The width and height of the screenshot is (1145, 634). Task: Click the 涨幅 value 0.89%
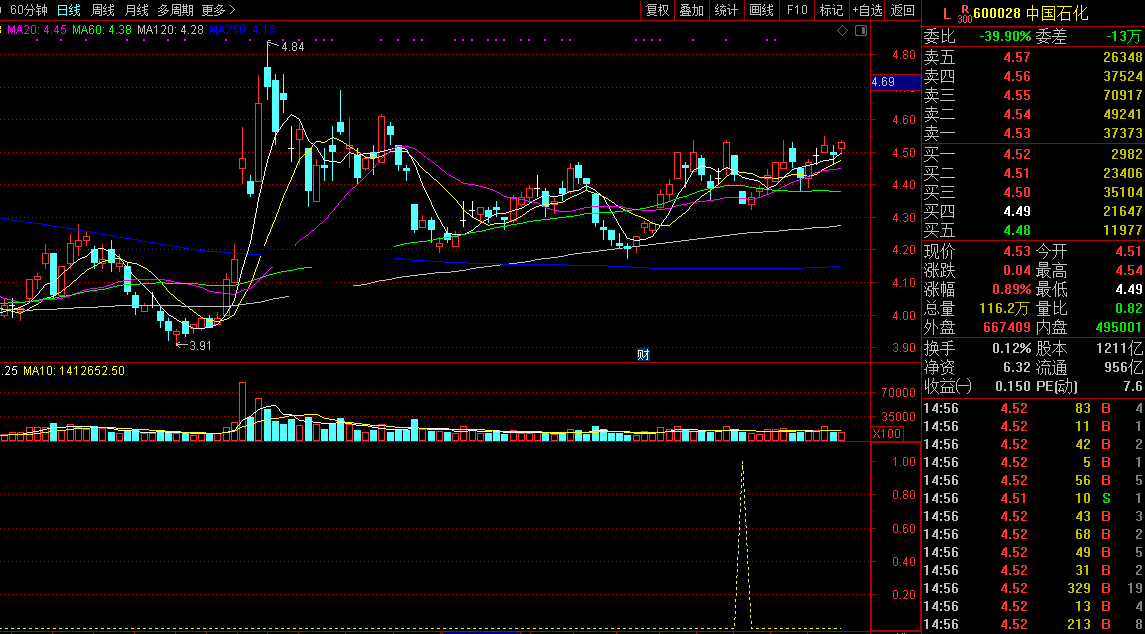click(1011, 290)
